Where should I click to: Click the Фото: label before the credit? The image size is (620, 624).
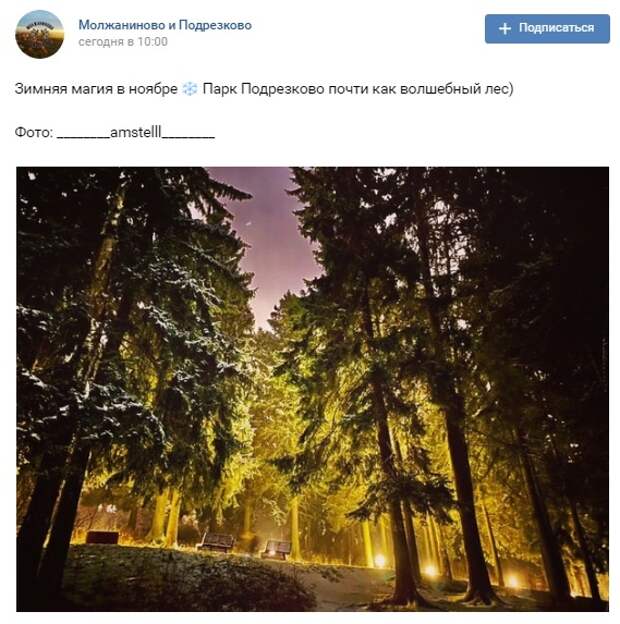34,132
